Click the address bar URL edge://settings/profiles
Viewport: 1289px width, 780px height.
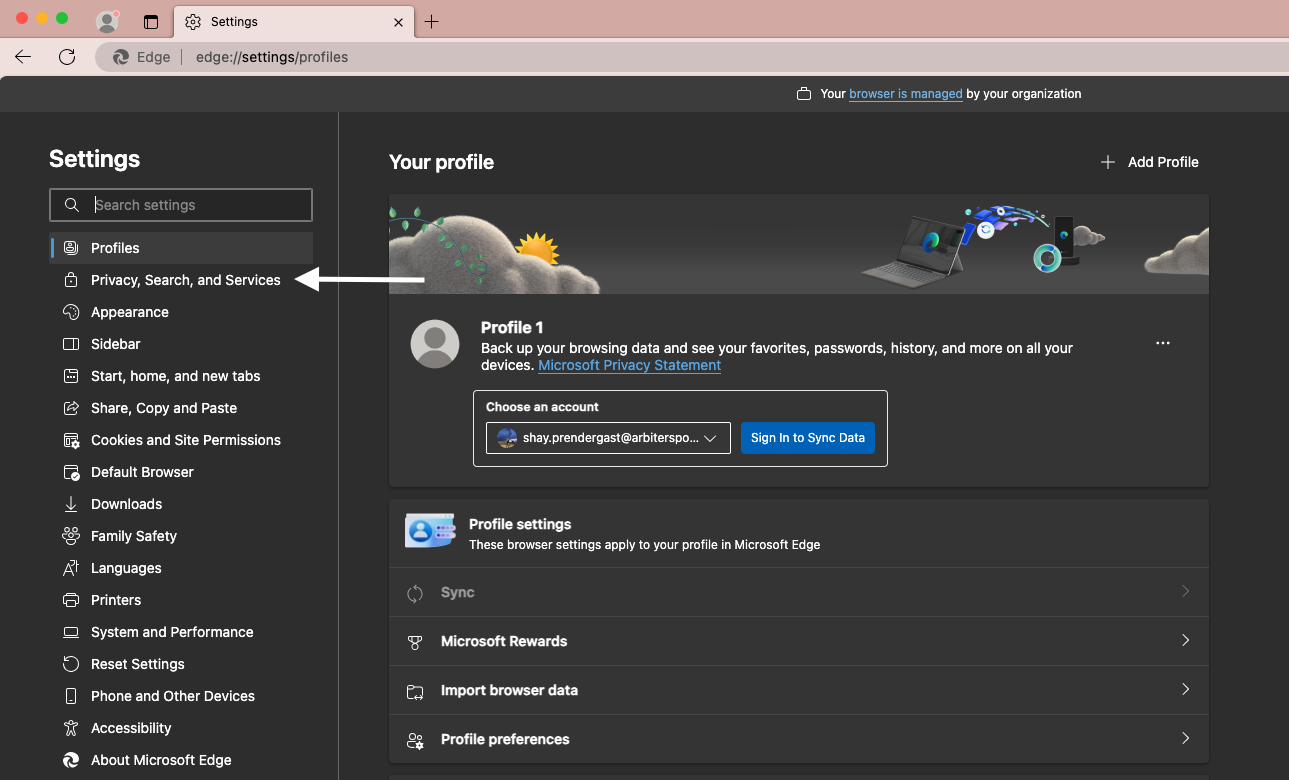tap(272, 57)
